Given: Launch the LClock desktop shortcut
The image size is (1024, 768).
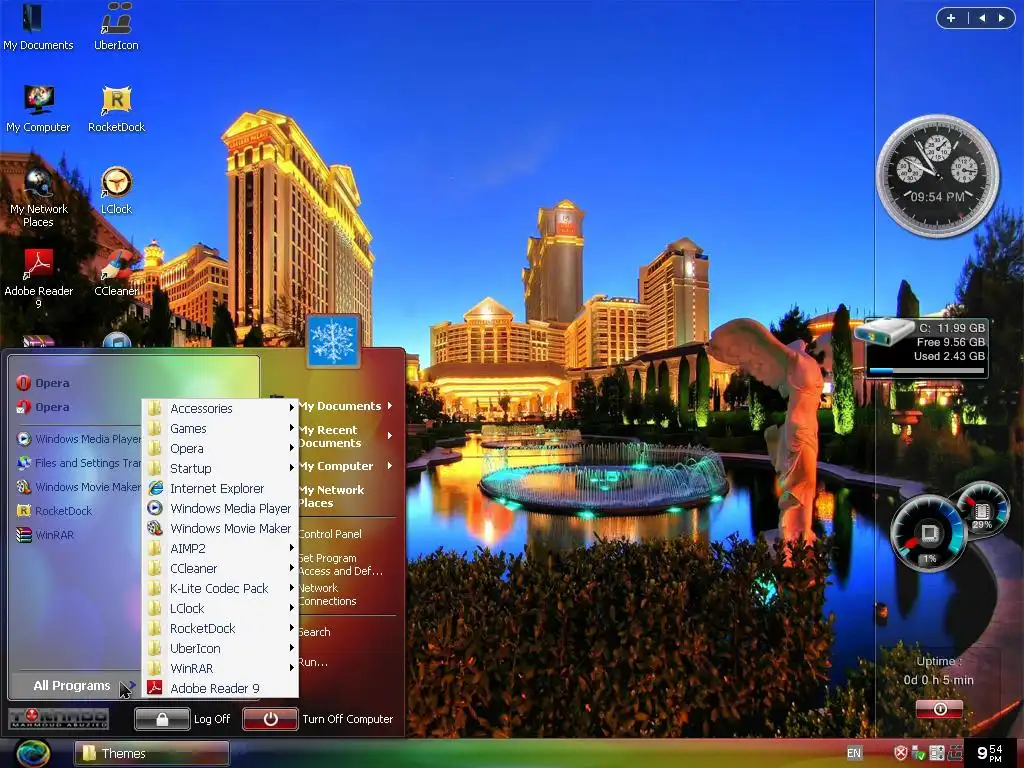Looking at the screenshot, I should (116, 190).
